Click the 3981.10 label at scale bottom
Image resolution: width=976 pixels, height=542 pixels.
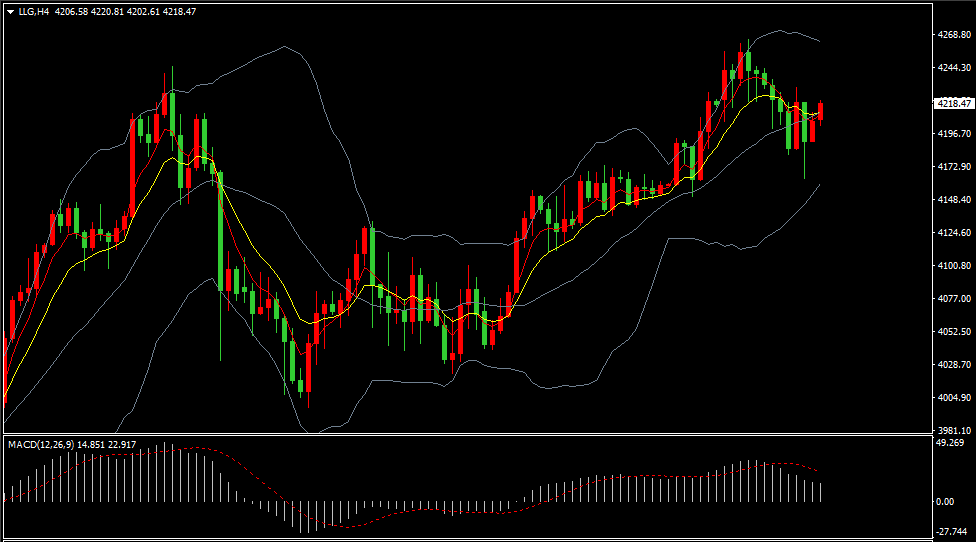[953, 430]
